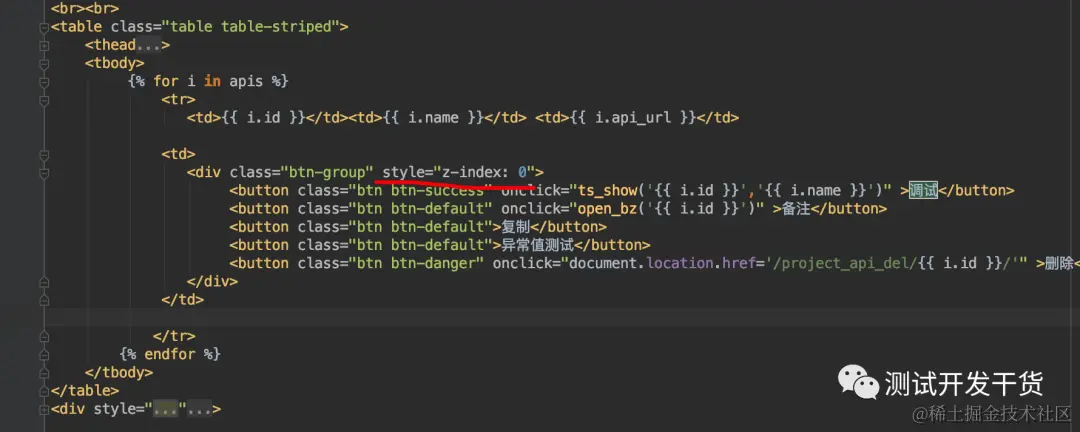The height and width of the screenshot is (432, 1080).
Task: Click the 复制 button label text
Action: click(515, 227)
